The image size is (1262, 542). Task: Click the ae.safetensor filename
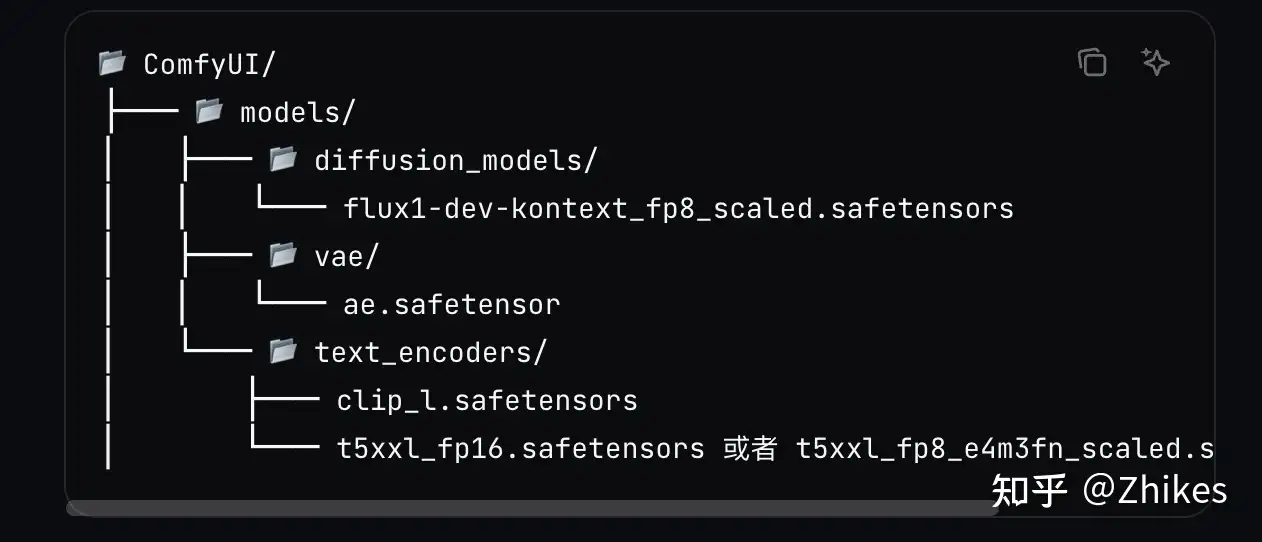pos(451,305)
